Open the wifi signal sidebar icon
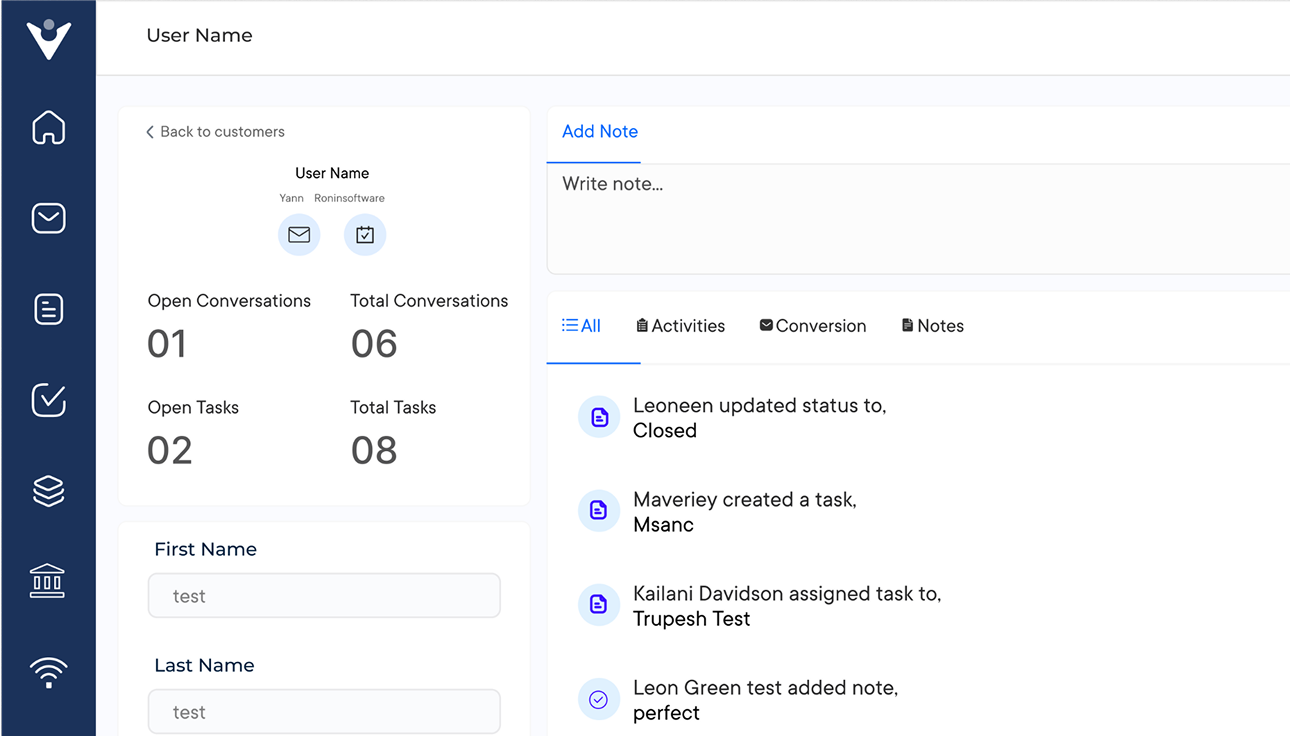Viewport: 1290px width, 736px height. click(48, 672)
